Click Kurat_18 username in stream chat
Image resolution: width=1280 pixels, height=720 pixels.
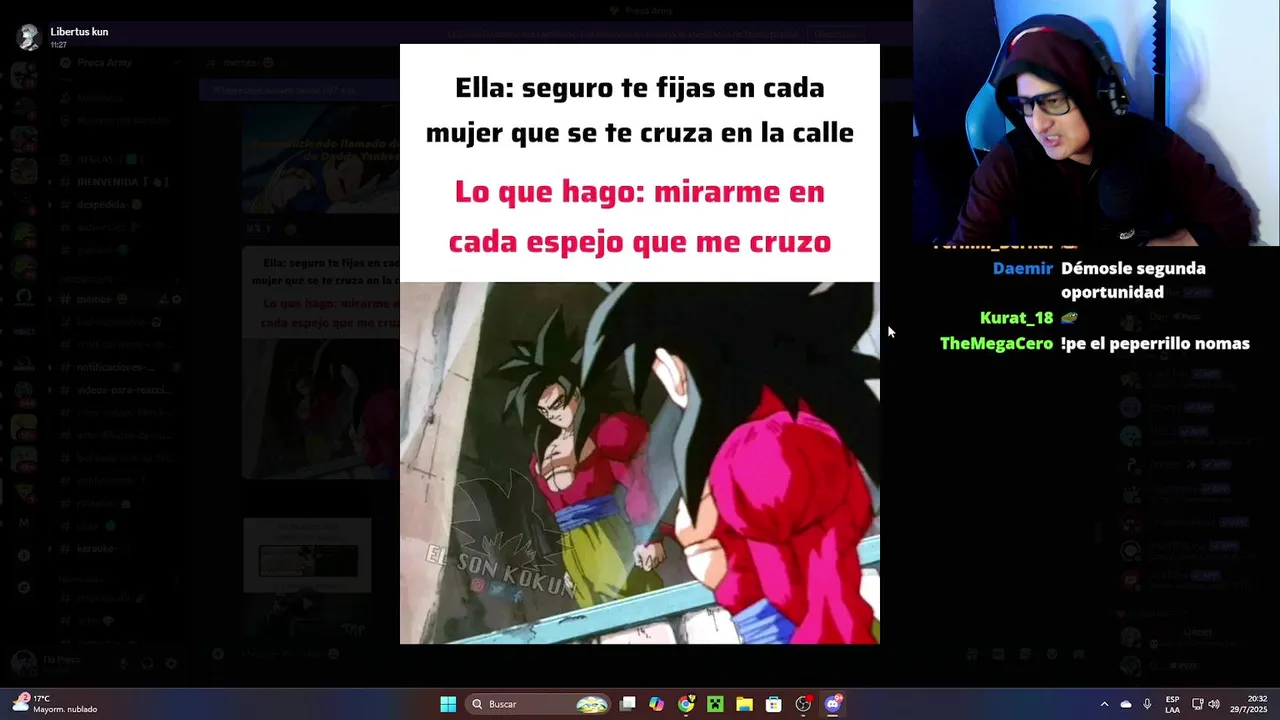tap(1016, 318)
